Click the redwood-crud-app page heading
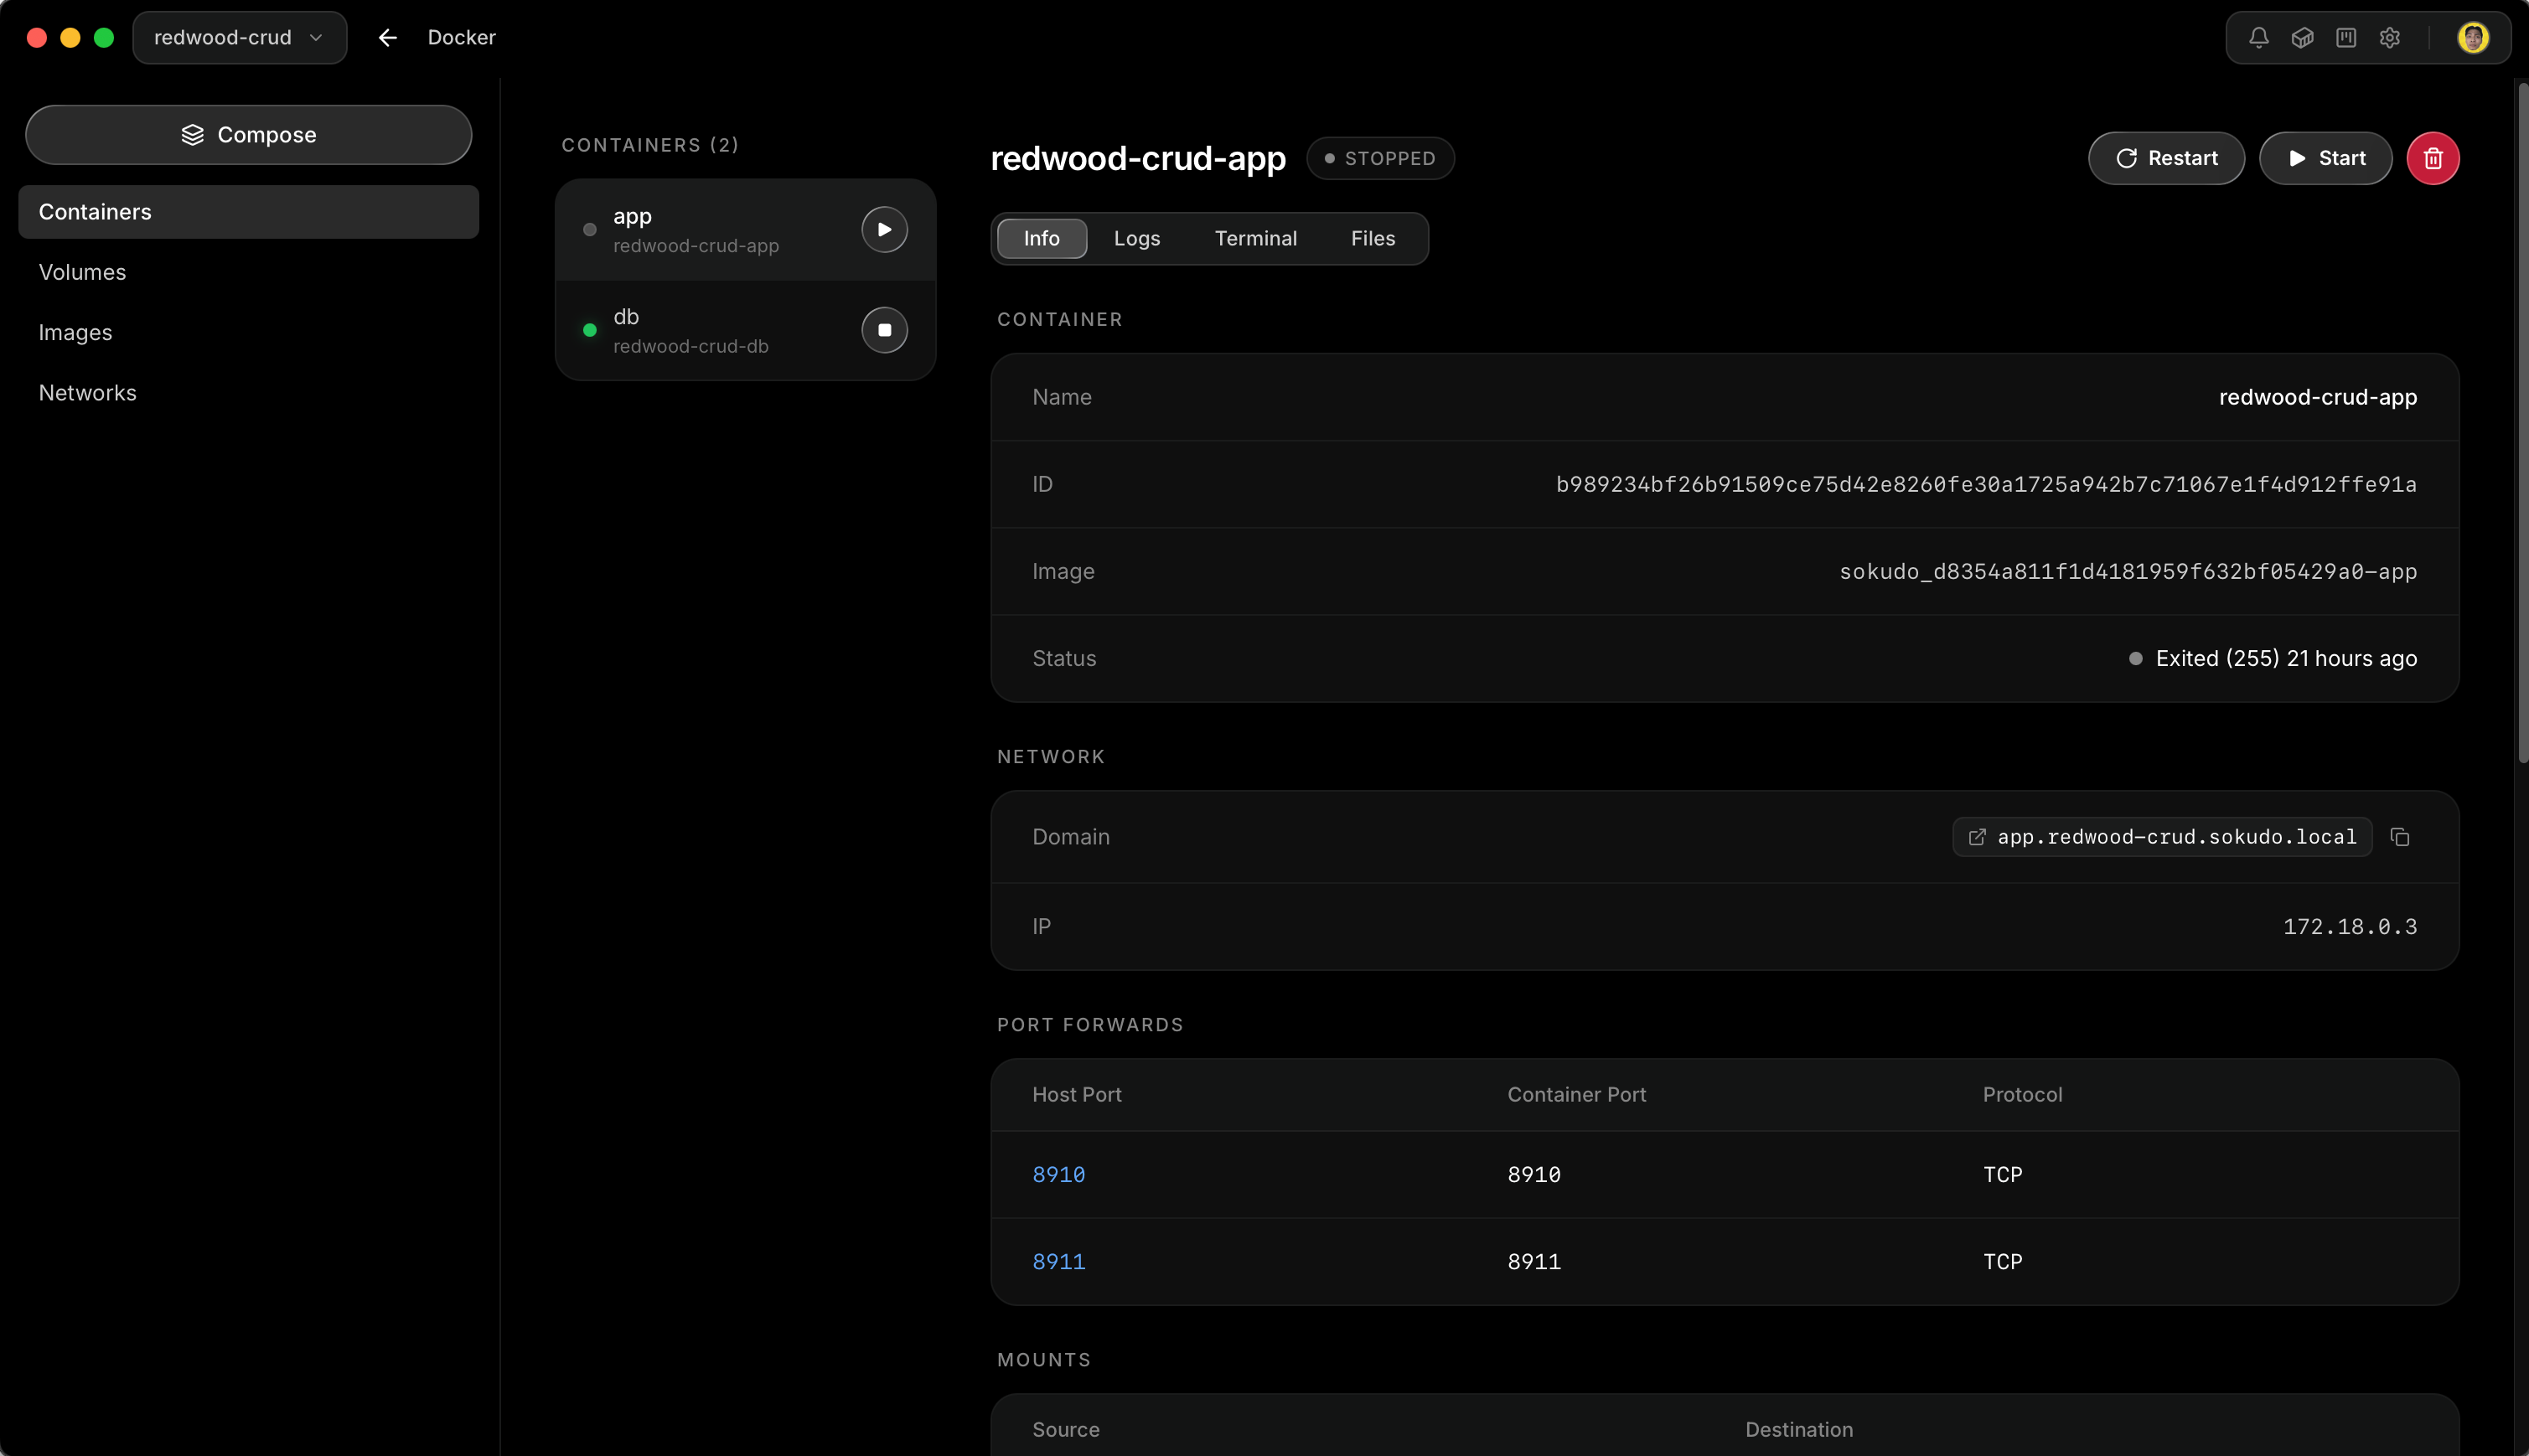The width and height of the screenshot is (2529, 1456). coord(1137,158)
